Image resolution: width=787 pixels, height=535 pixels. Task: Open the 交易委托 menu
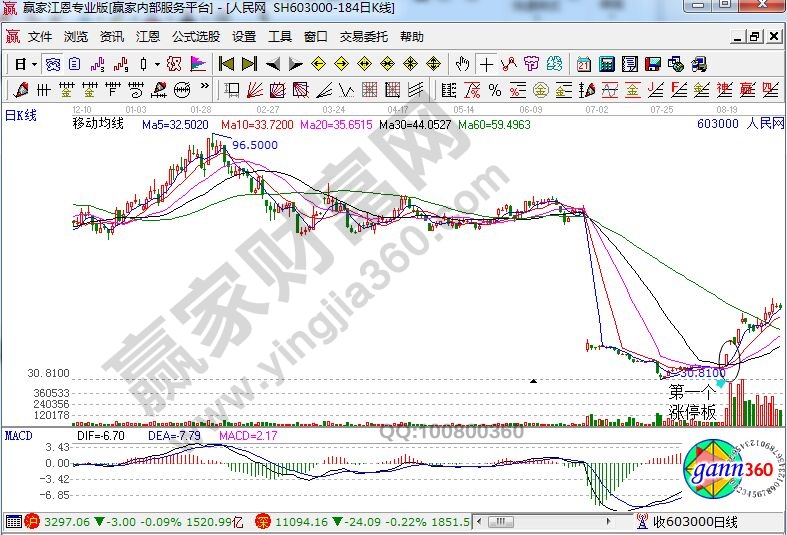[365, 37]
